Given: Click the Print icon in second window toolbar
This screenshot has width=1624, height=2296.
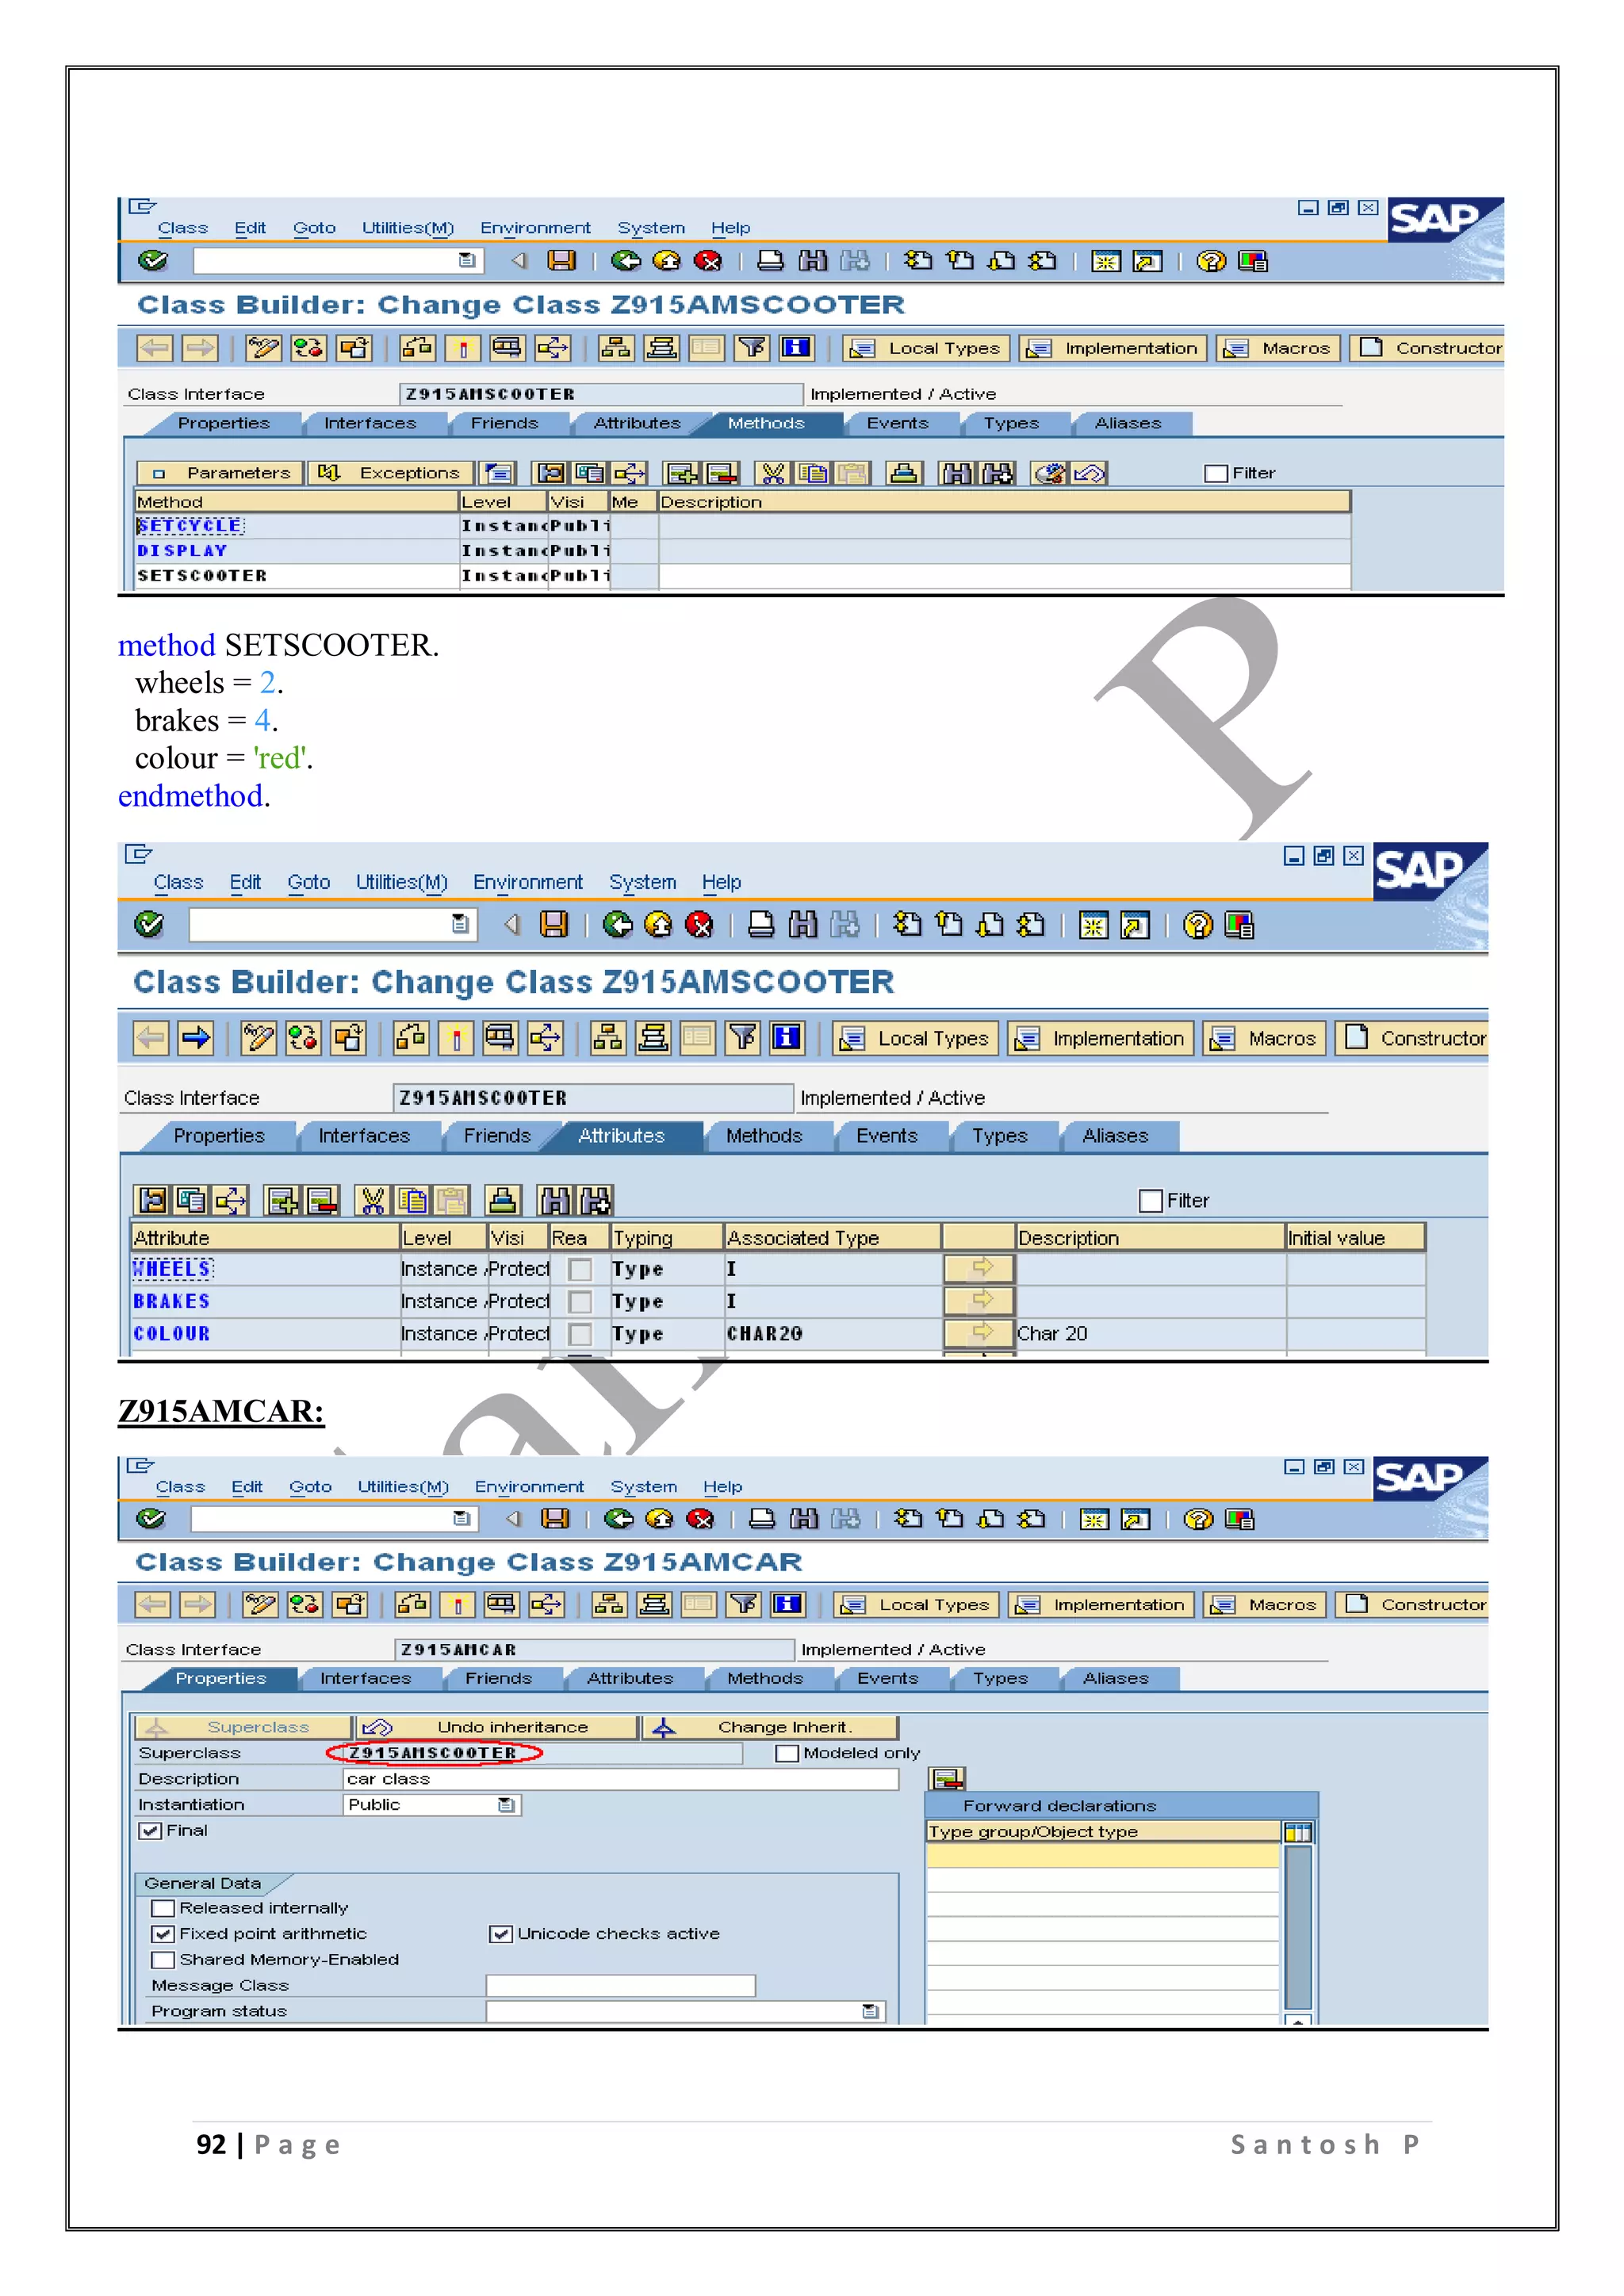Looking at the screenshot, I should point(761,925).
